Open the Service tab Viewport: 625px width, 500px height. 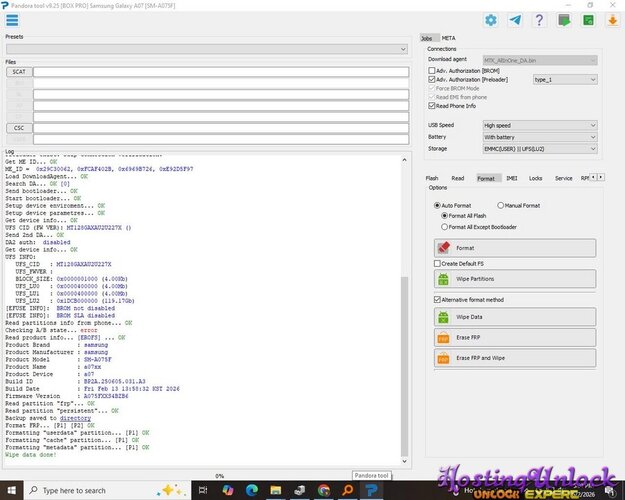(564, 178)
